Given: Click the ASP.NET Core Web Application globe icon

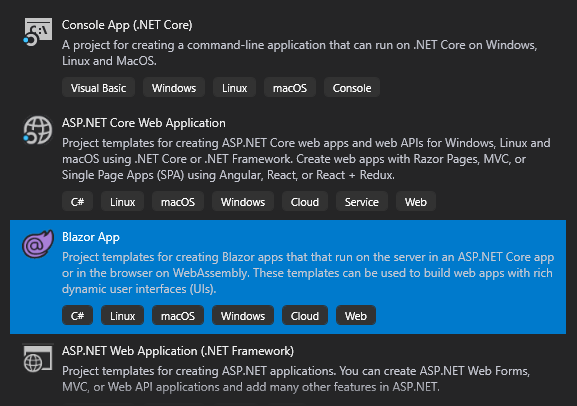Looking at the screenshot, I should (x=38, y=130).
